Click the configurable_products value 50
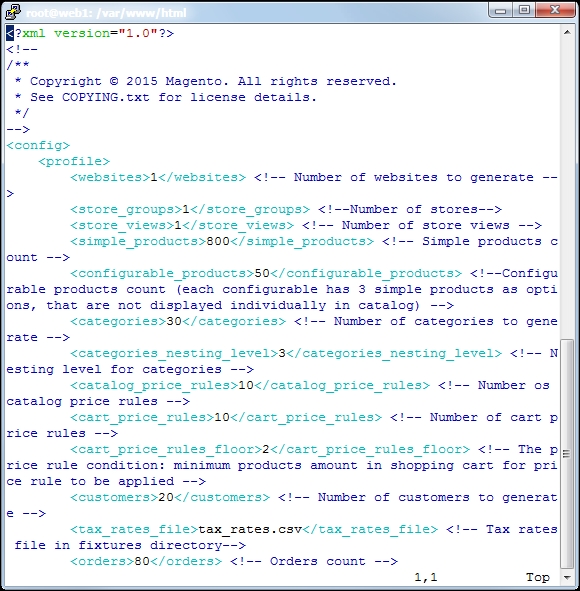Image resolution: width=580 pixels, height=591 pixels. 262,274
